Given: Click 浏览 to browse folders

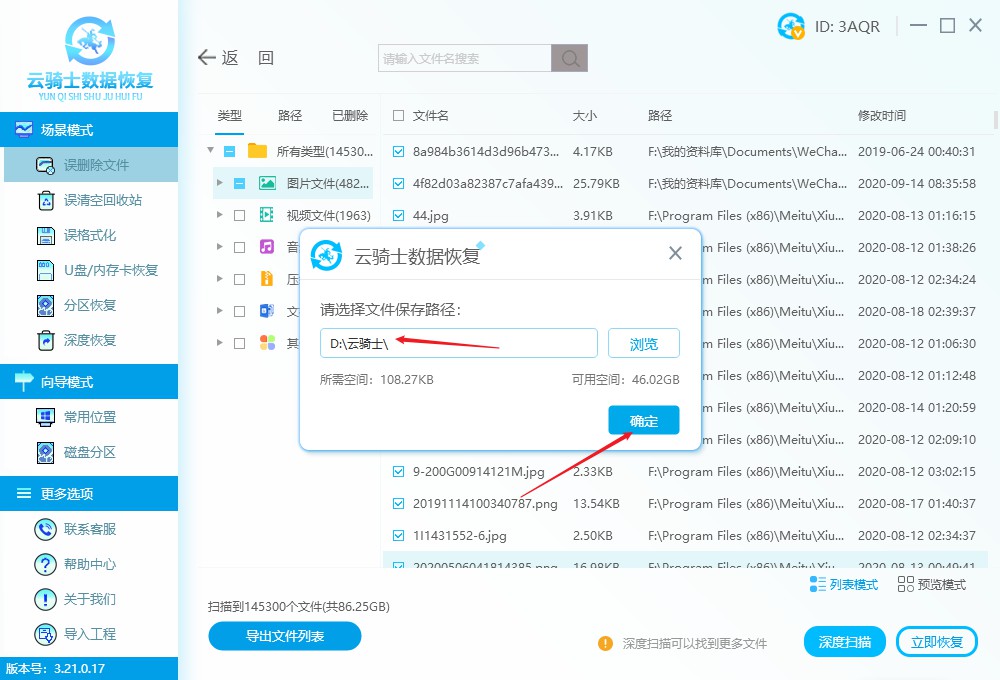Looking at the screenshot, I should pyautogui.click(x=643, y=343).
